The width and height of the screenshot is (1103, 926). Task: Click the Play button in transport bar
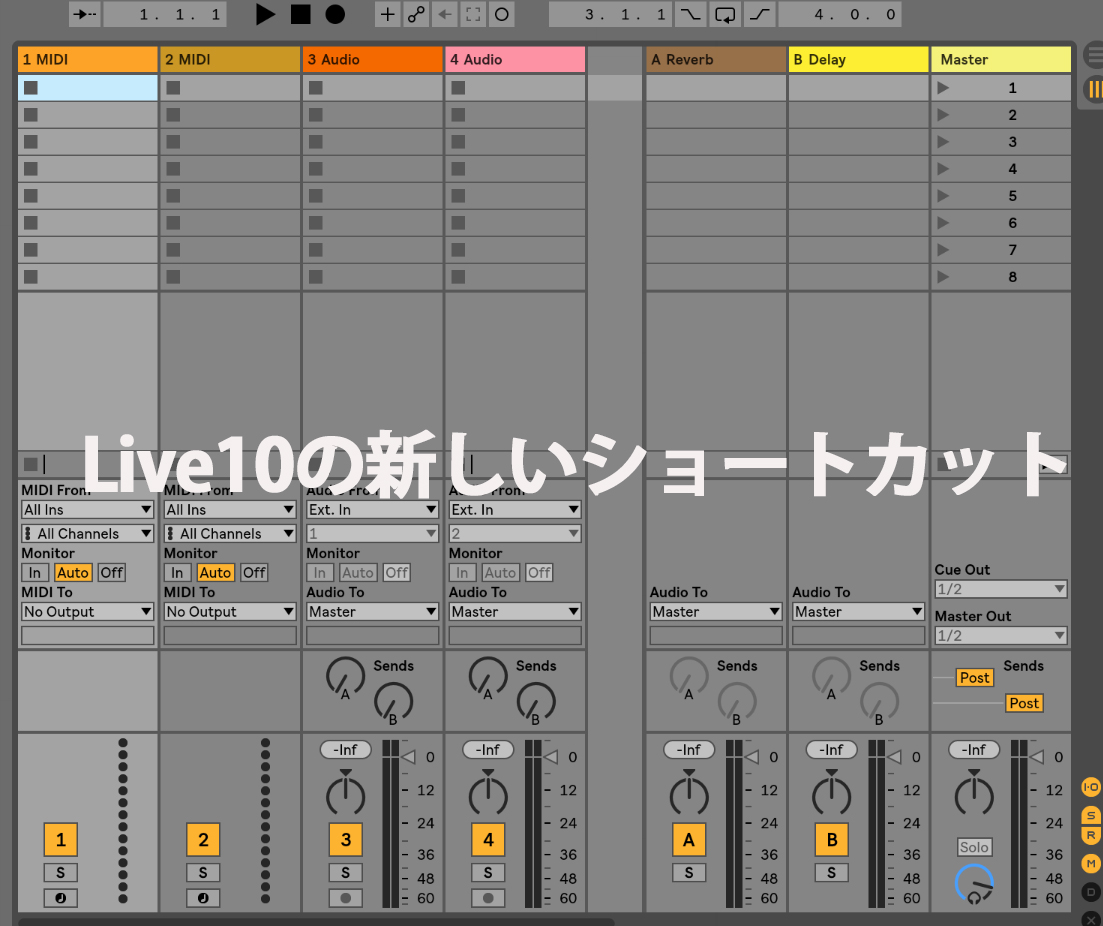tap(265, 14)
